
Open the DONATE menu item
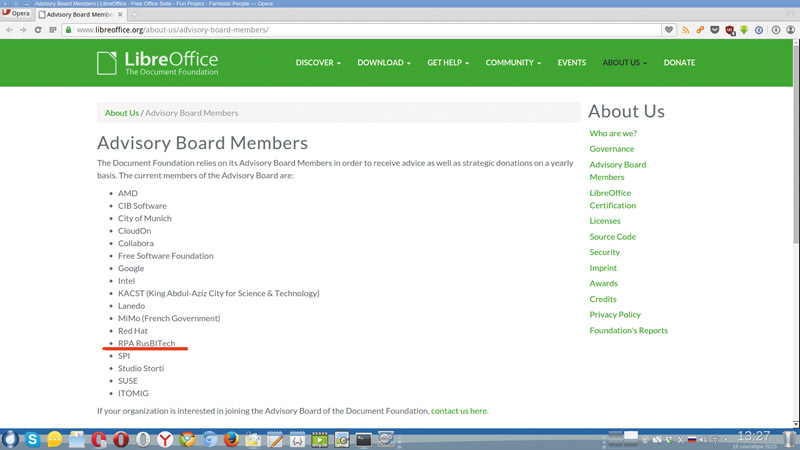click(x=679, y=62)
